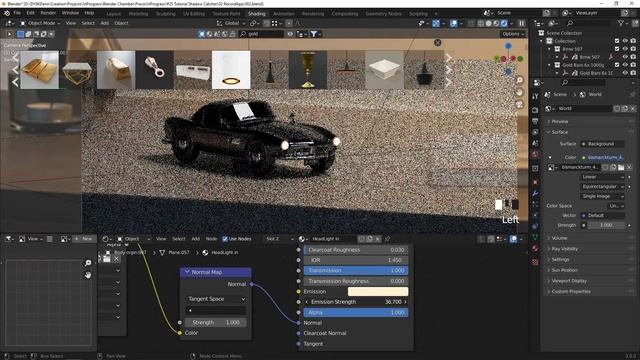Screen dimensions: 640x360
Task: Open the World properties tab icon
Action: [535, 154]
